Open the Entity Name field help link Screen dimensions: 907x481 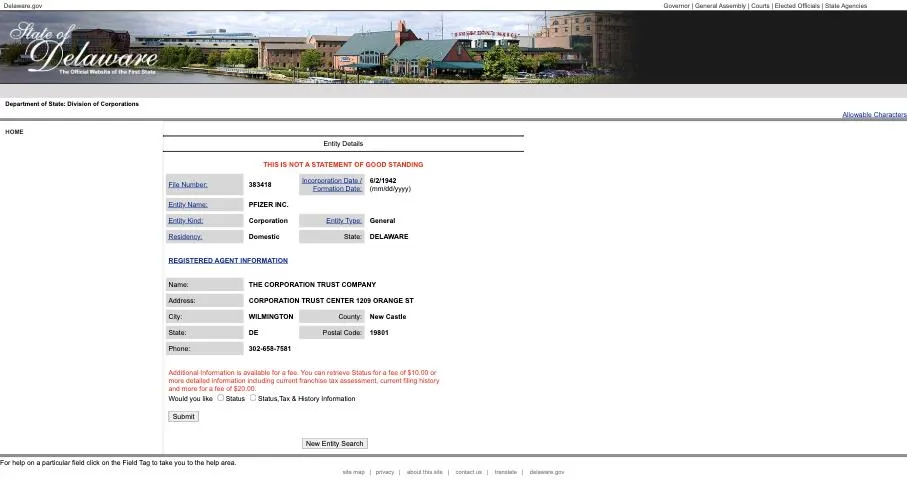coord(188,205)
